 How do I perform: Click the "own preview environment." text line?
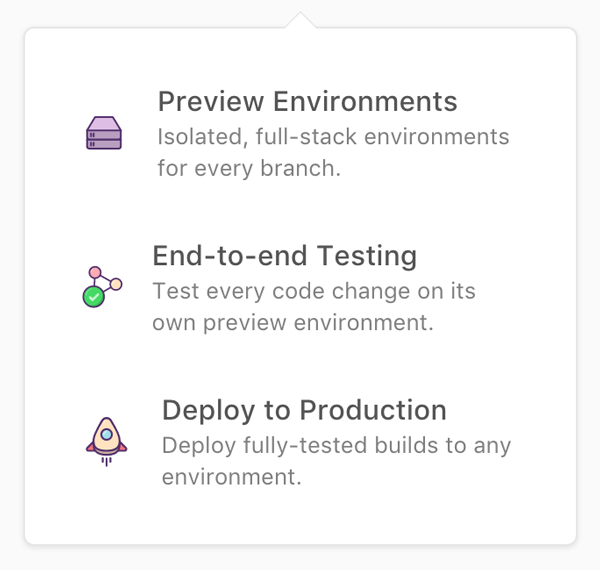click(292, 322)
